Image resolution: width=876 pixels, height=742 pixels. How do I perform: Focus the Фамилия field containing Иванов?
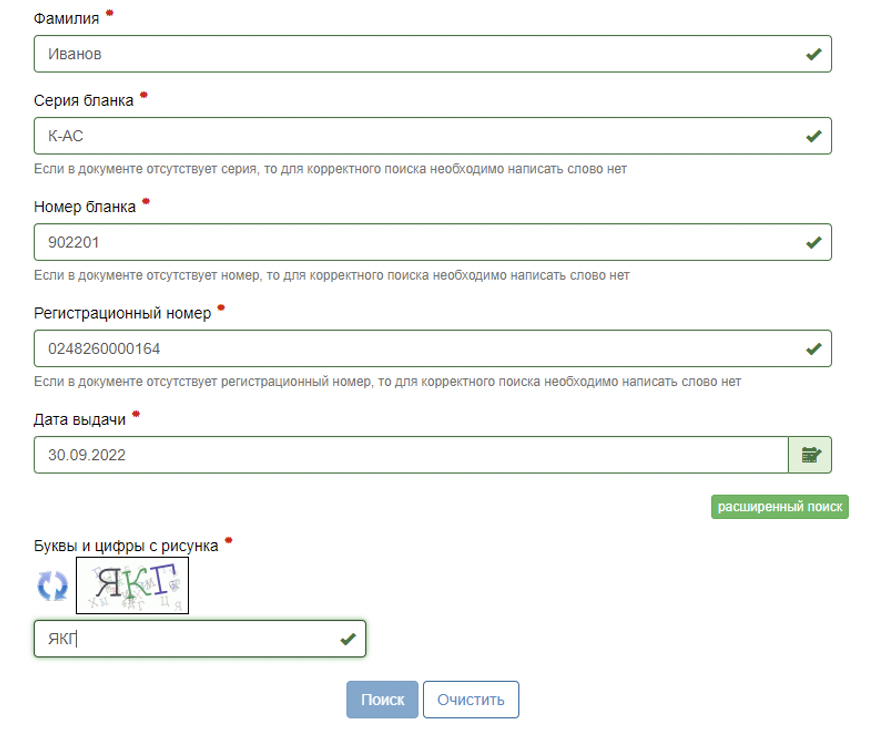[432, 54]
